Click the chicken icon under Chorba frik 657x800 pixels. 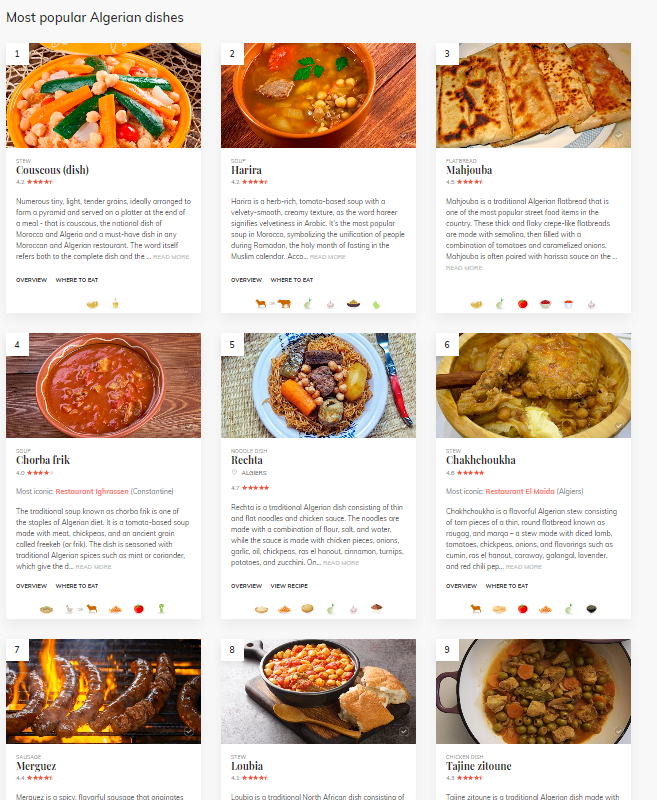[69, 609]
